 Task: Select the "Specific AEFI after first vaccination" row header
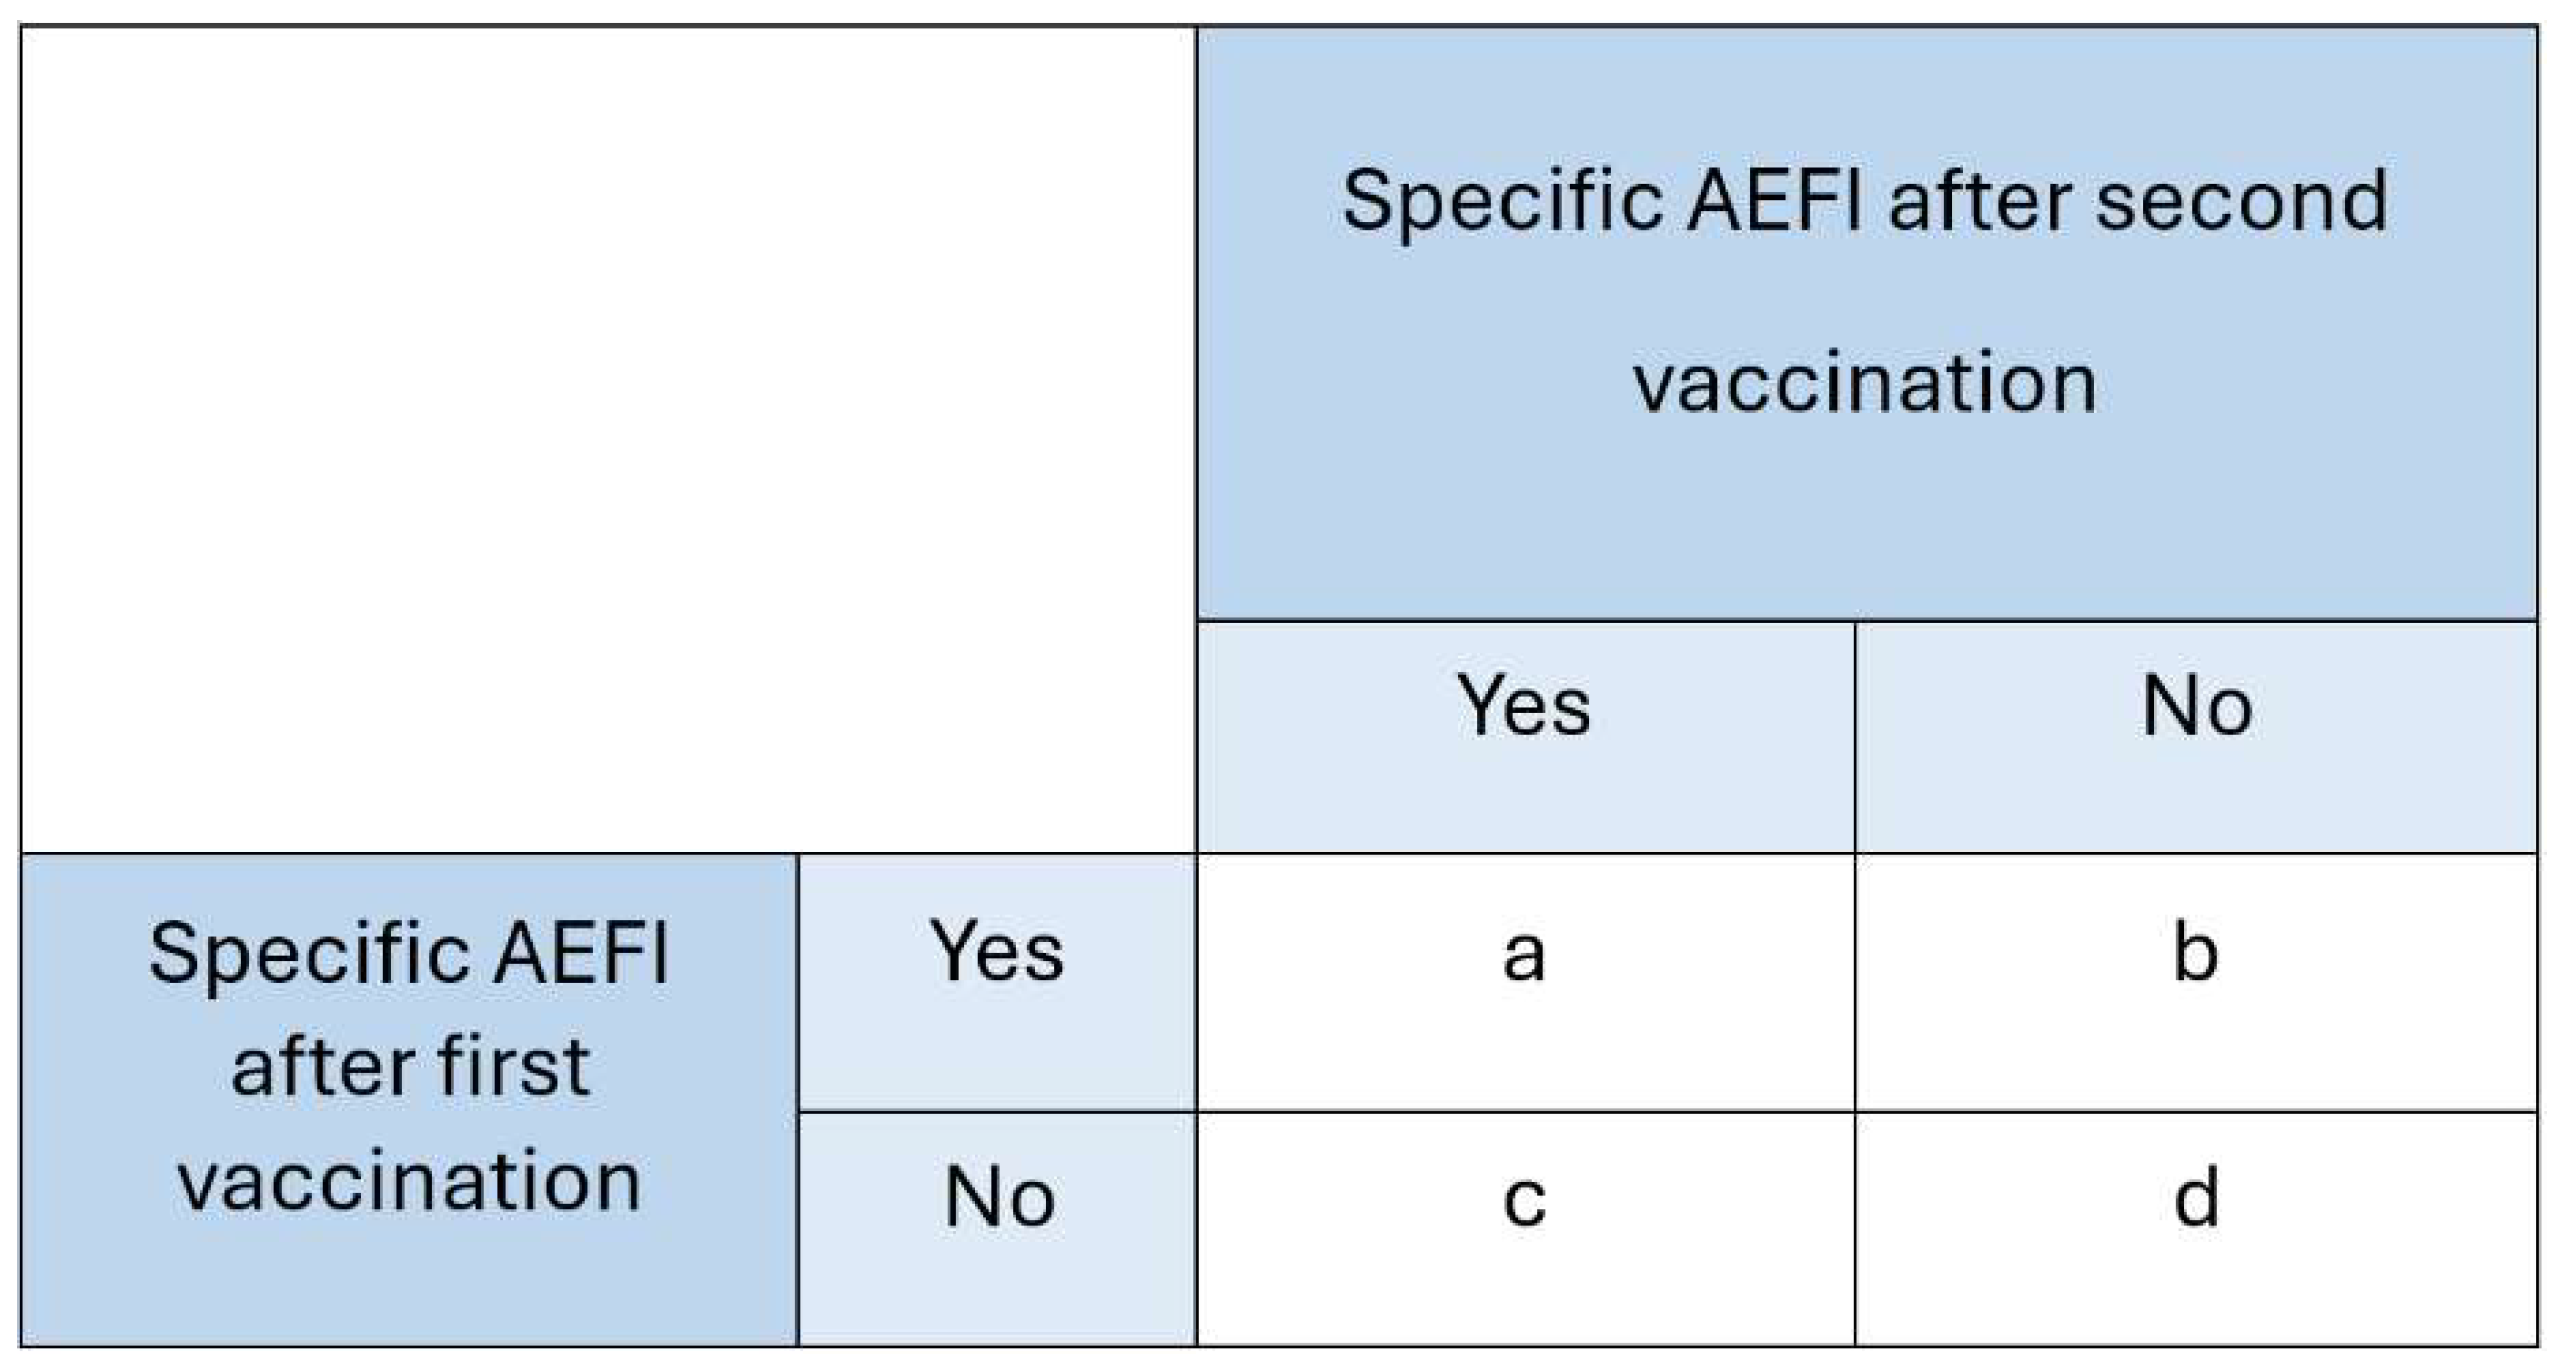click(x=408, y=1100)
